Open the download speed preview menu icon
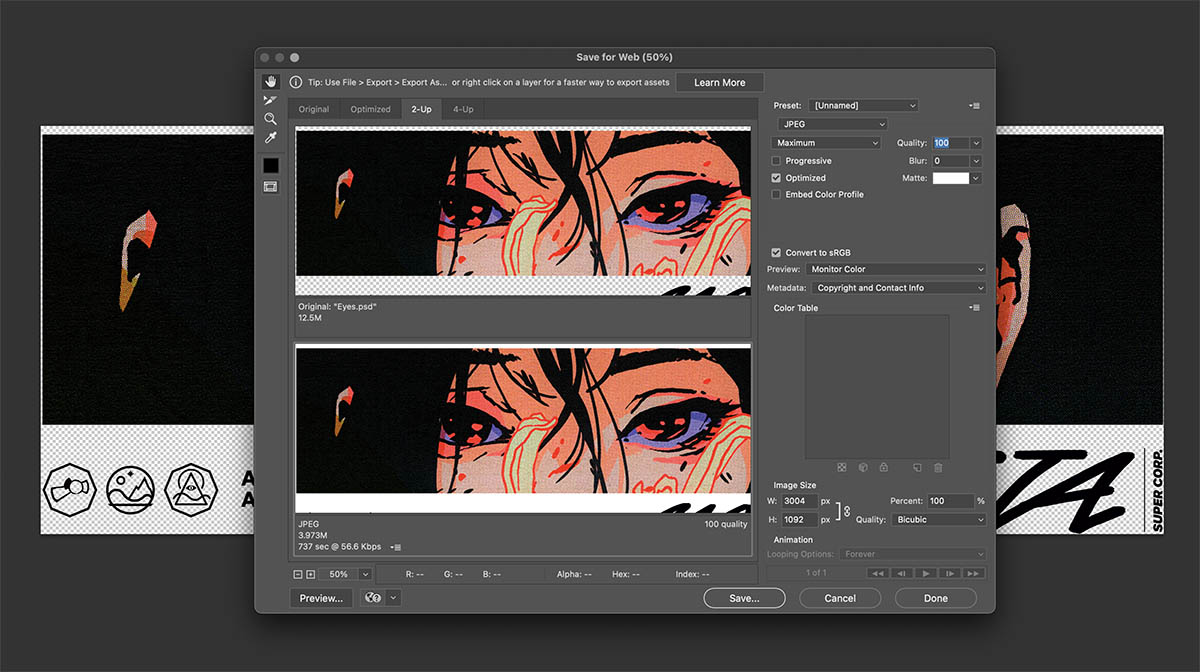The image size is (1200, 672). (x=396, y=547)
